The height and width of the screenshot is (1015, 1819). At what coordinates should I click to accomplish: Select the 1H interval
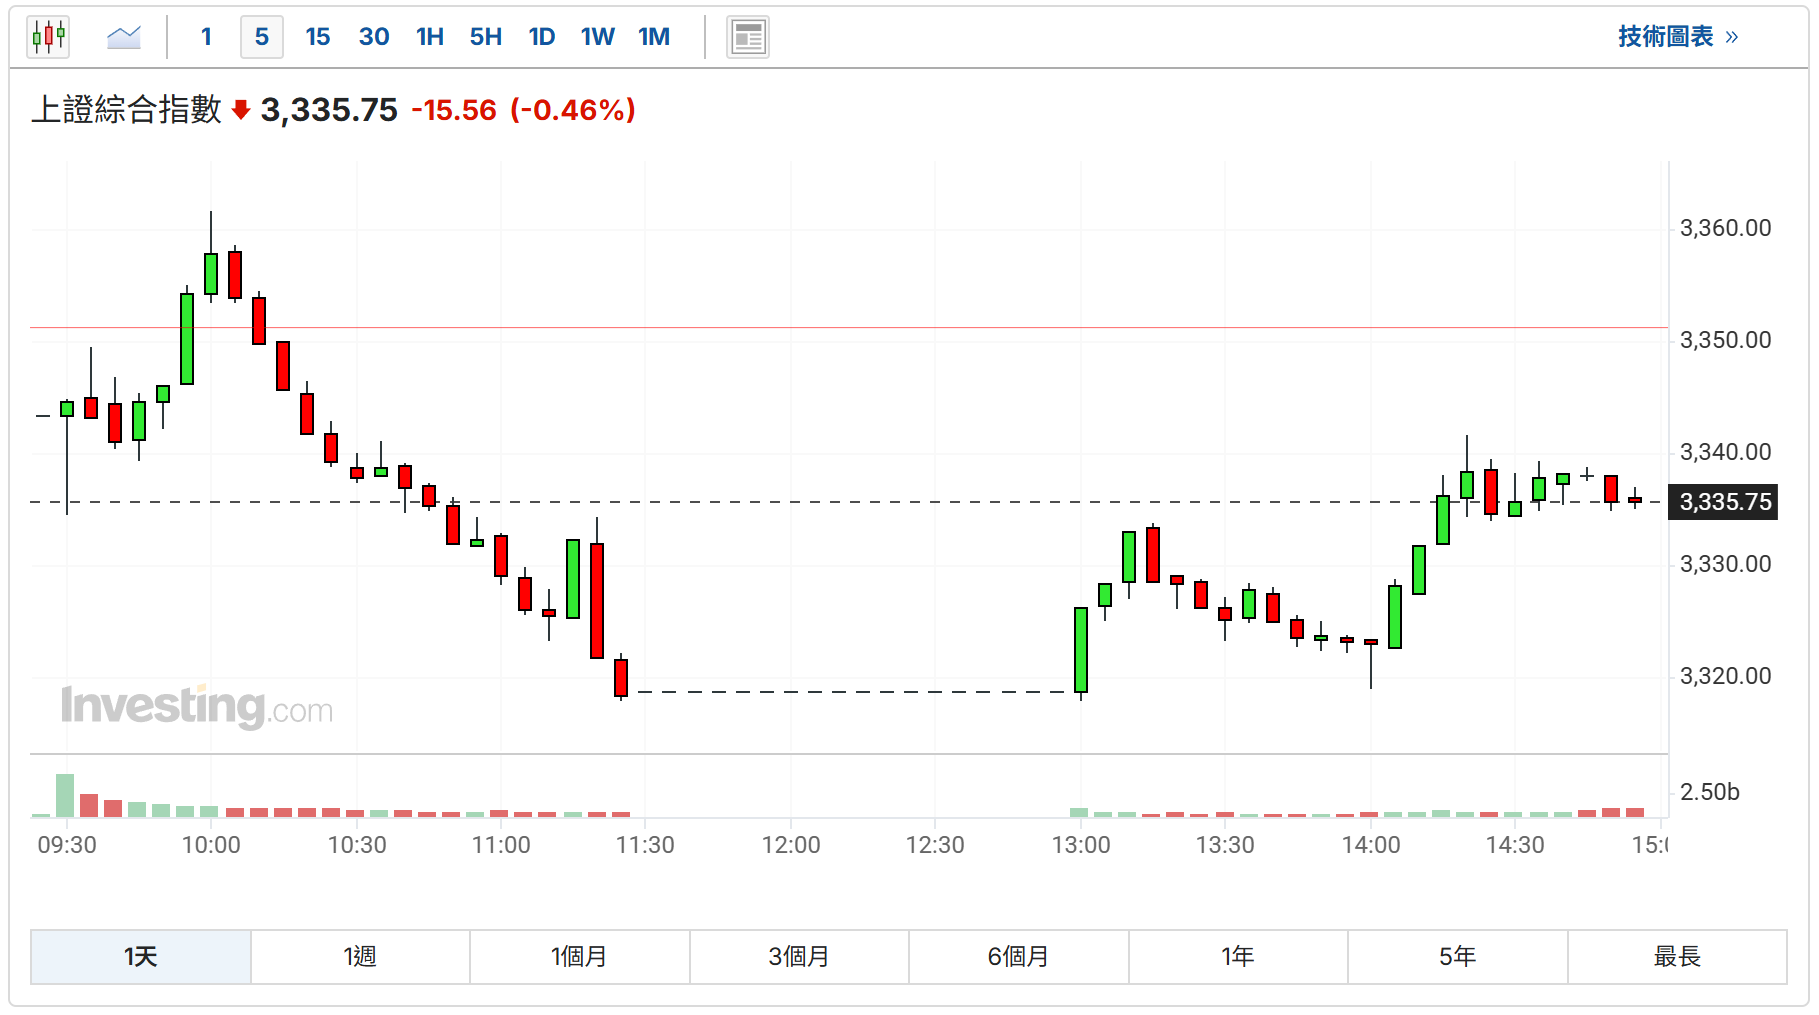[x=430, y=37]
